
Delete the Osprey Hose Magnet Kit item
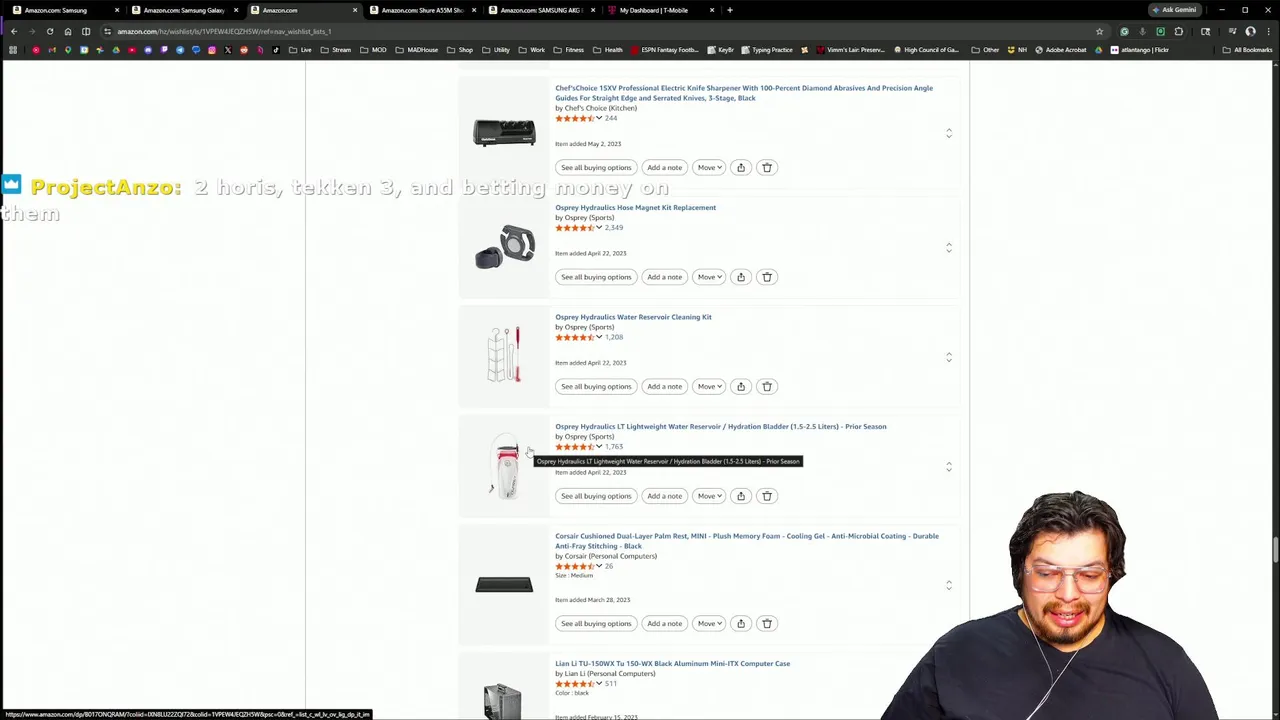tap(767, 277)
